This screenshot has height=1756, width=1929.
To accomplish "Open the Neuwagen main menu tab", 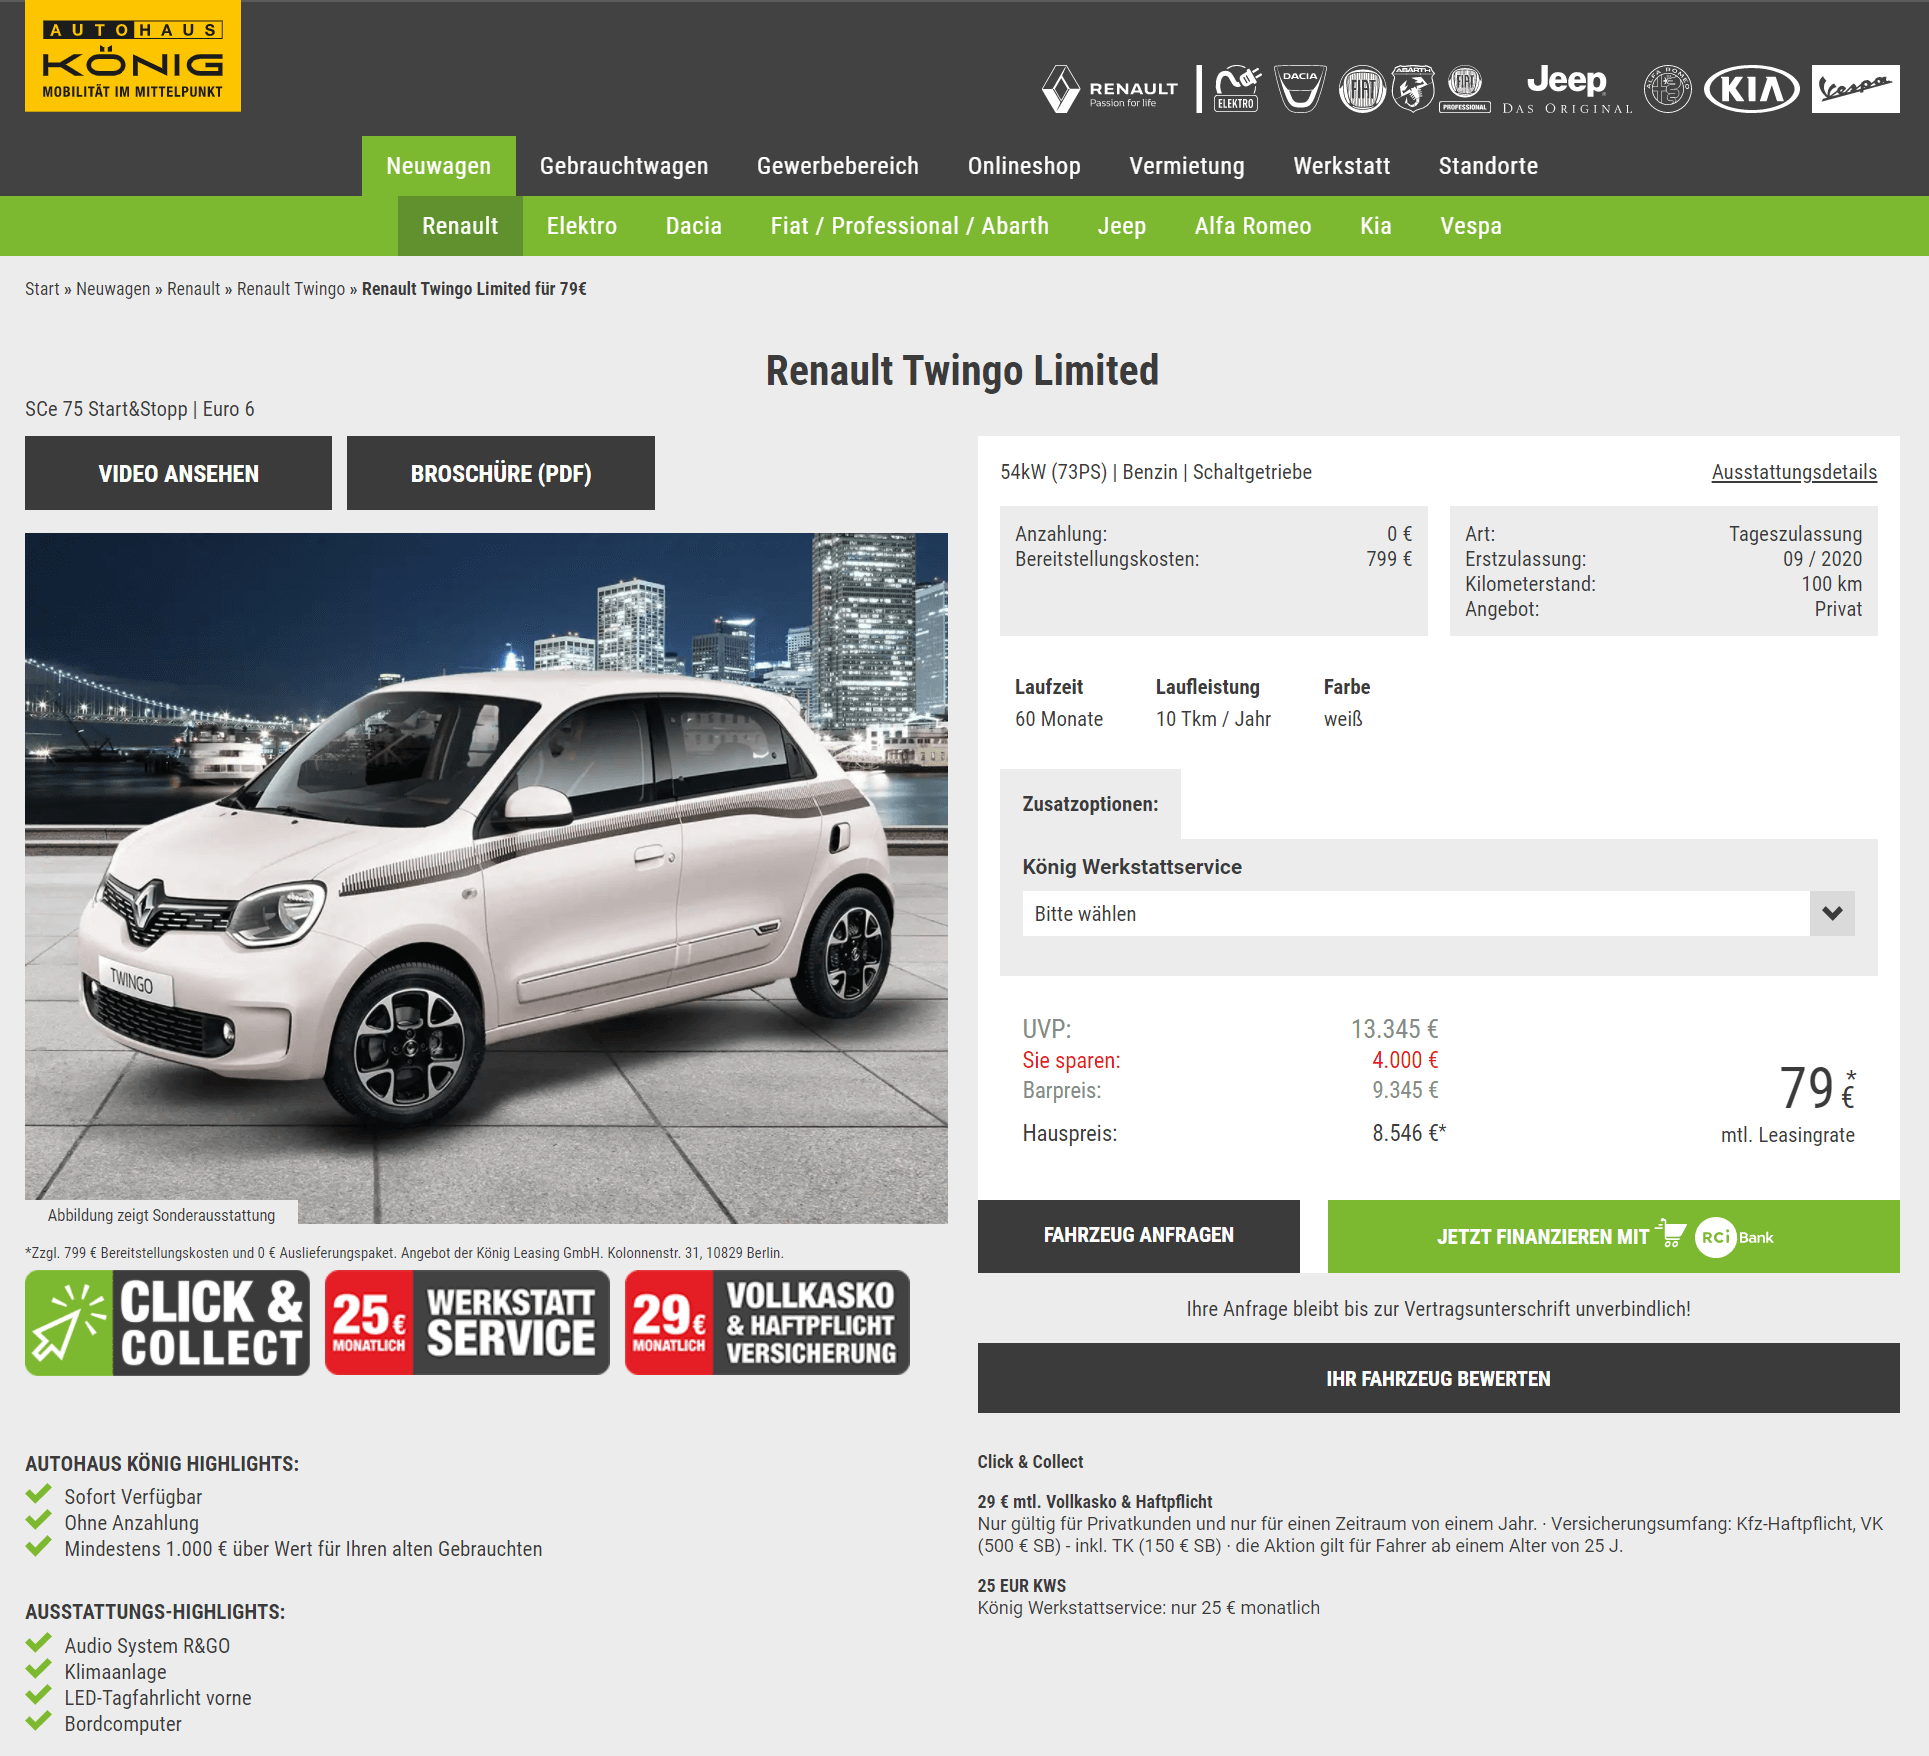I will 438,166.
